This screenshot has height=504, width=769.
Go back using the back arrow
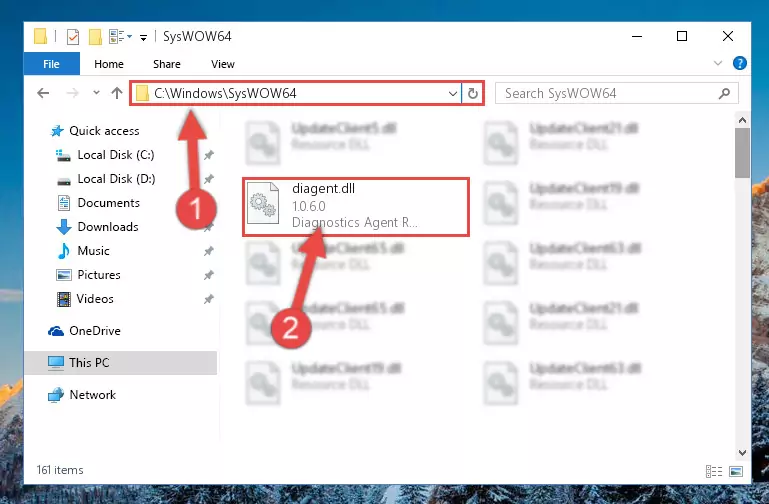click(43, 93)
